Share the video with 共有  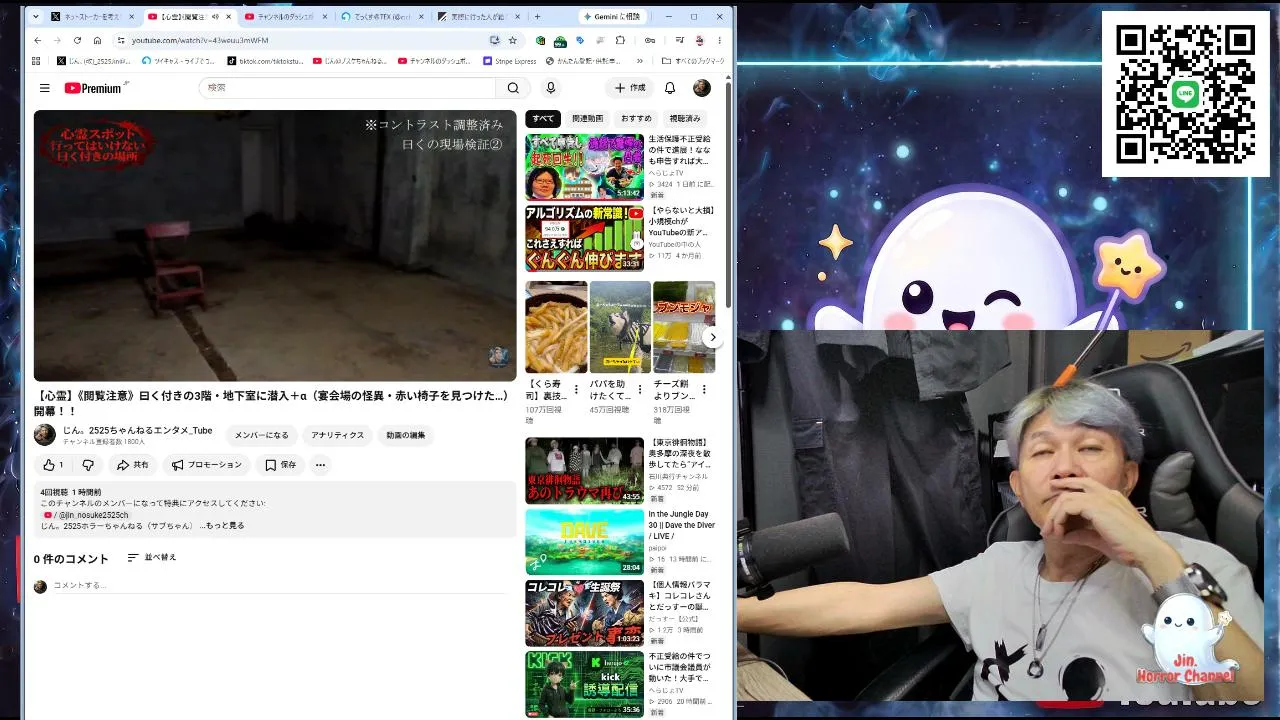133,465
